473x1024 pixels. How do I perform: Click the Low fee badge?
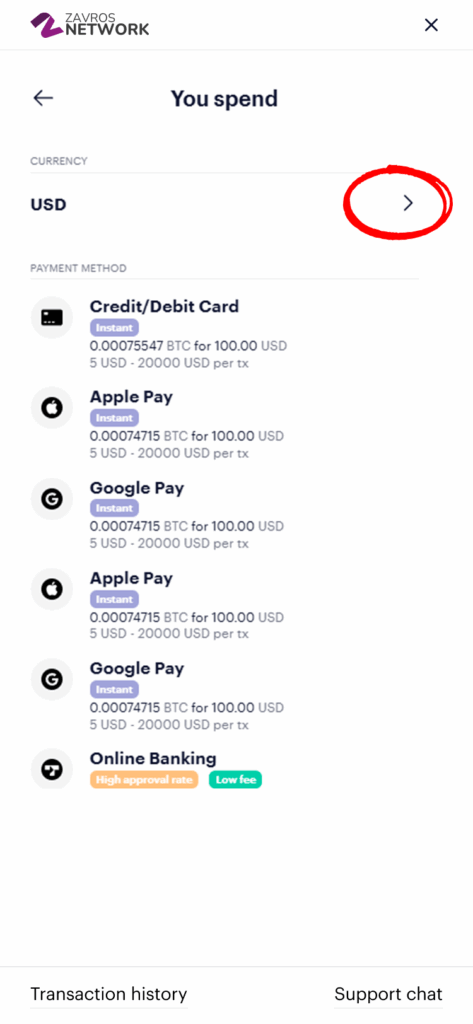pyautogui.click(x=235, y=779)
